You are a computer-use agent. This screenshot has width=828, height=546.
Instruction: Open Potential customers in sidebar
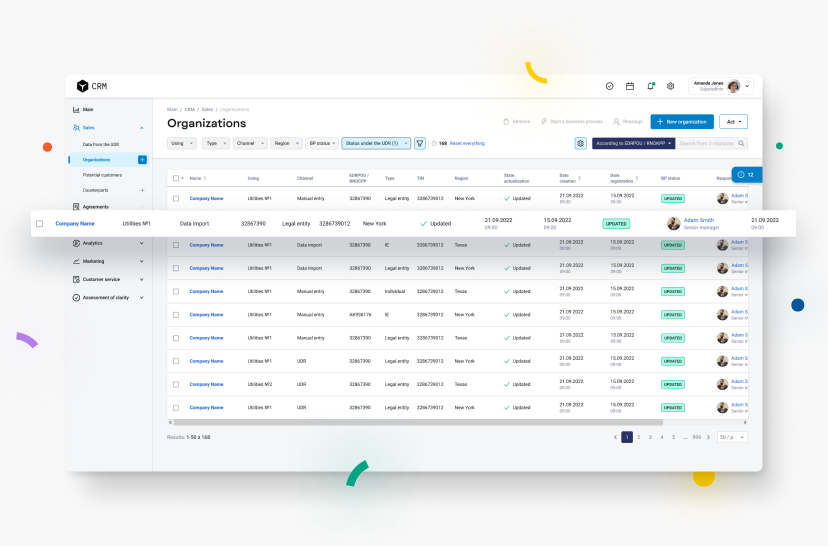(102, 175)
